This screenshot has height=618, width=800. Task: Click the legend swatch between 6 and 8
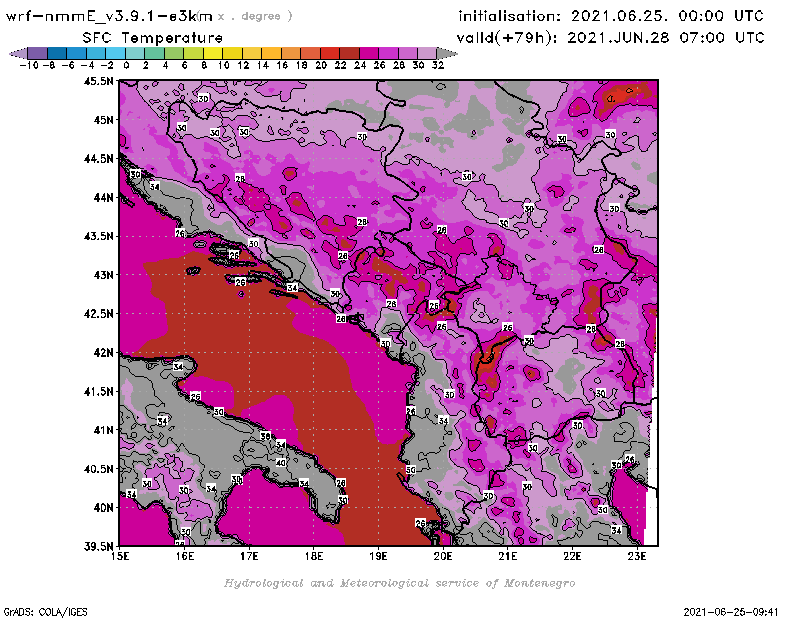tap(193, 53)
